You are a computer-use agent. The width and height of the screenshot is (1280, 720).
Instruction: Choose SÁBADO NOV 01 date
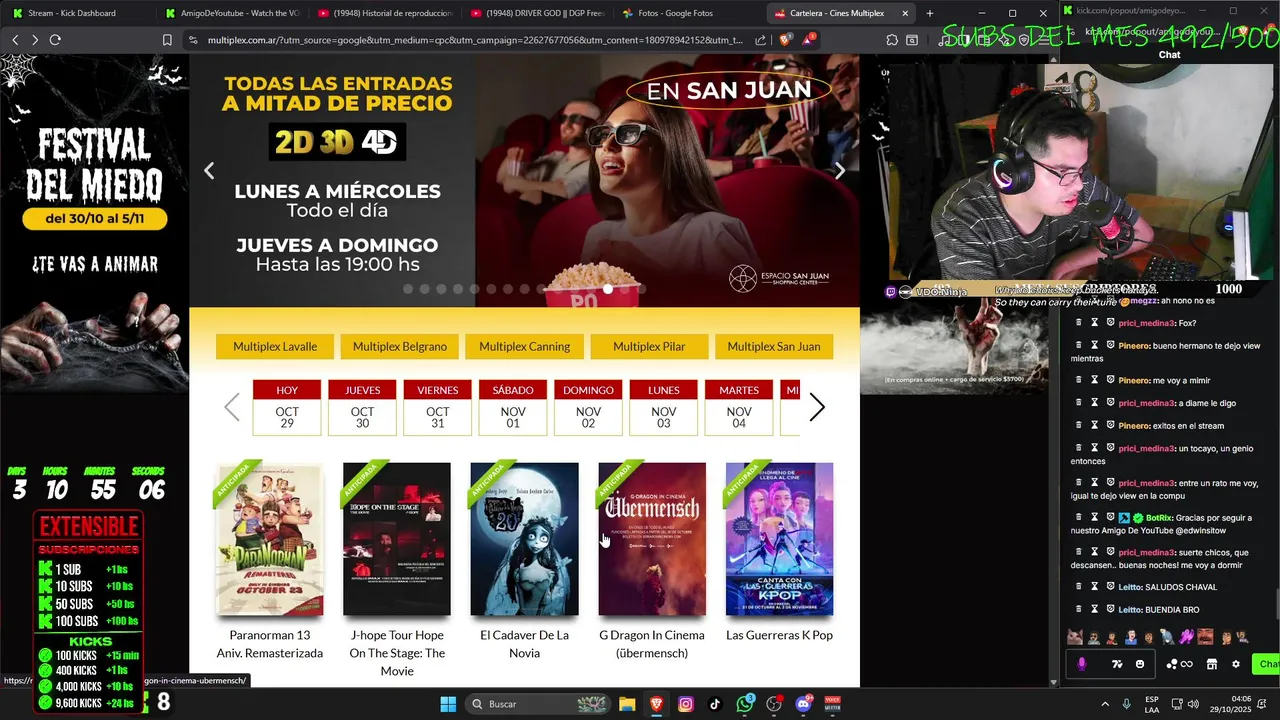pos(513,407)
